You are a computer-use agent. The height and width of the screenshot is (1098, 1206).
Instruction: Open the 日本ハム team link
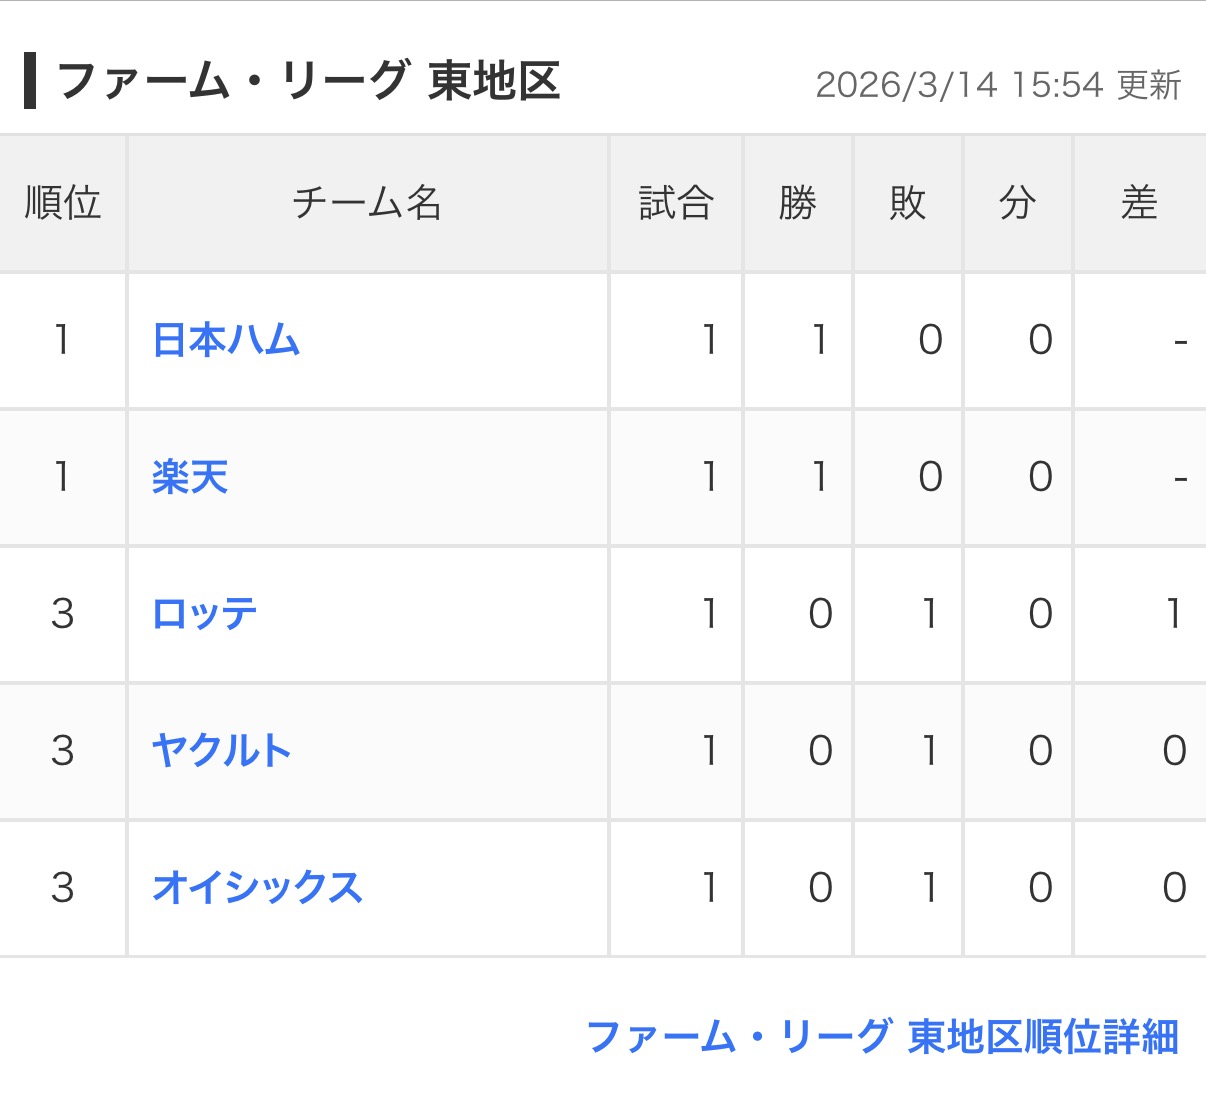[x=226, y=341]
